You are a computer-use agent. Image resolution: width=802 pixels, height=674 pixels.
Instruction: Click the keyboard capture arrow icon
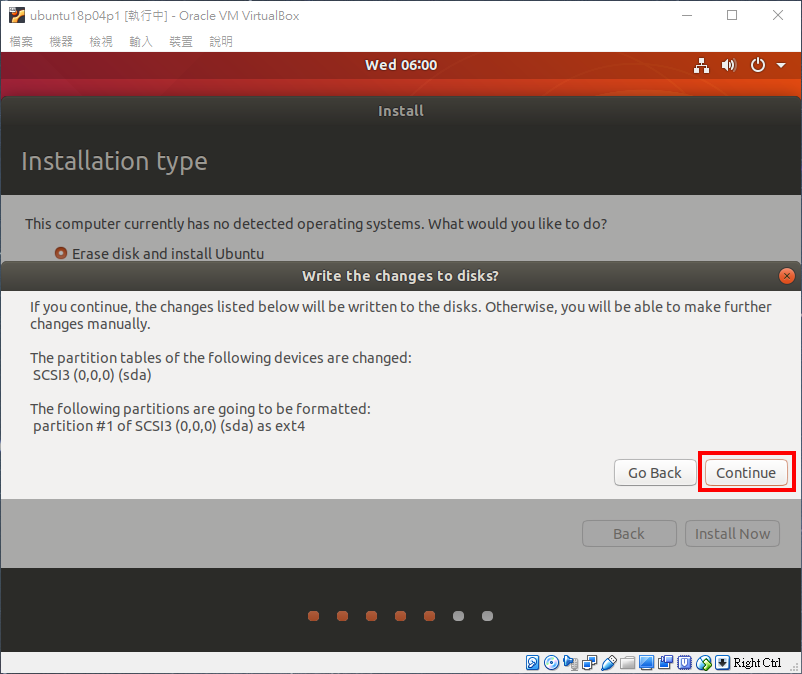[x=722, y=663]
